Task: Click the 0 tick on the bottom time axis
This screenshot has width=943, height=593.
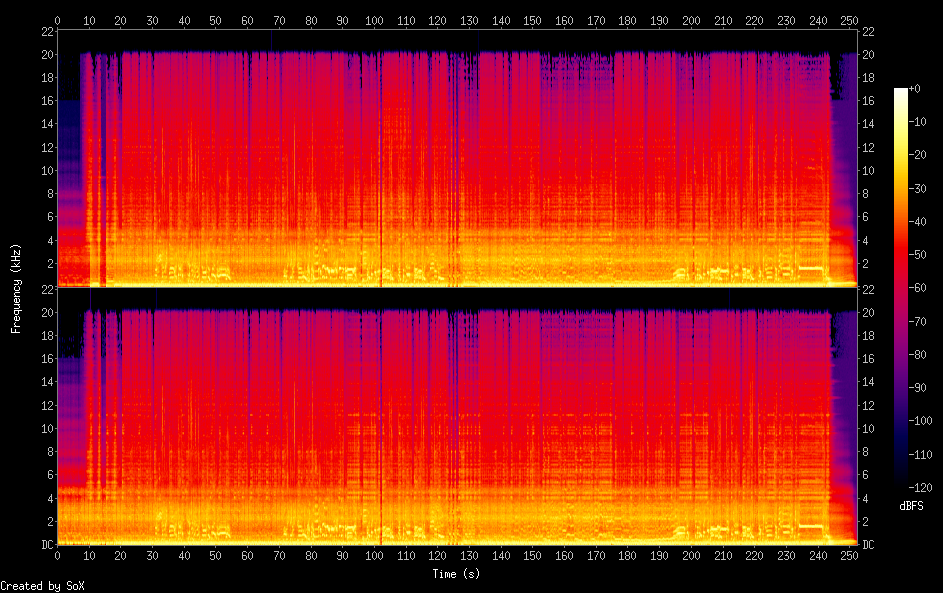Action: coord(58,556)
